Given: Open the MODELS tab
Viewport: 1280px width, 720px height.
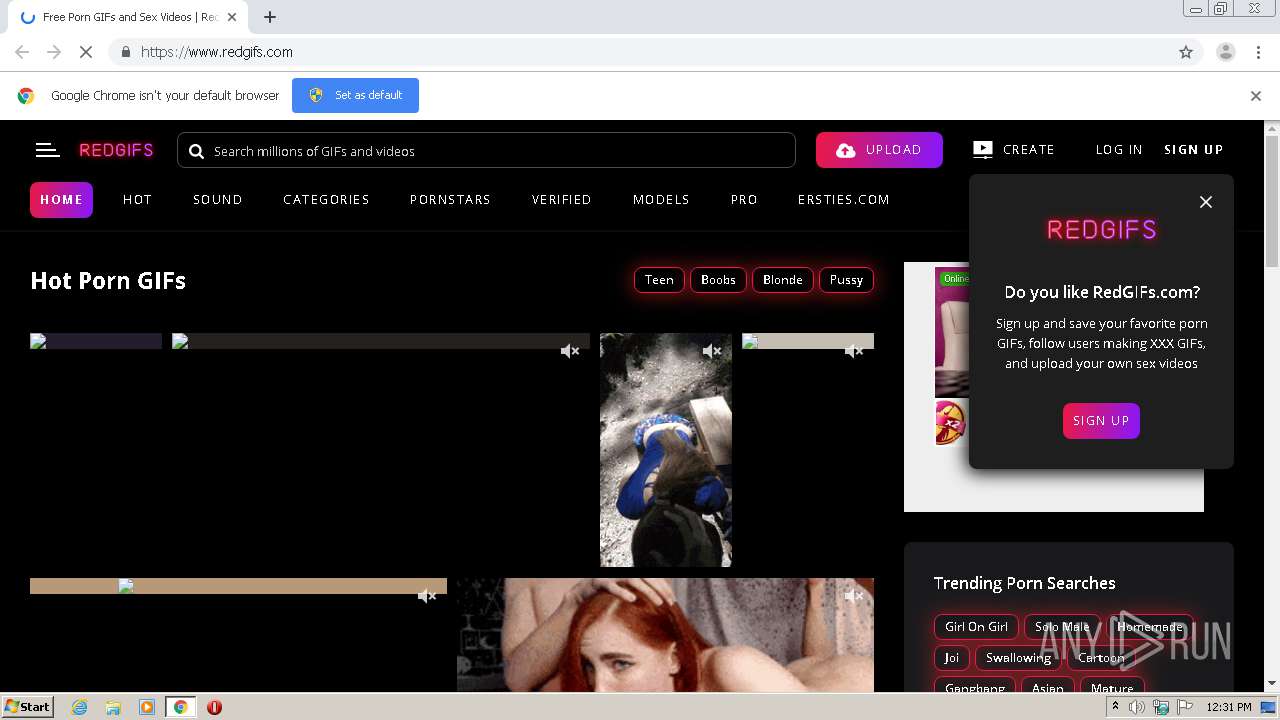Looking at the screenshot, I should pyautogui.click(x=661, y=200).
